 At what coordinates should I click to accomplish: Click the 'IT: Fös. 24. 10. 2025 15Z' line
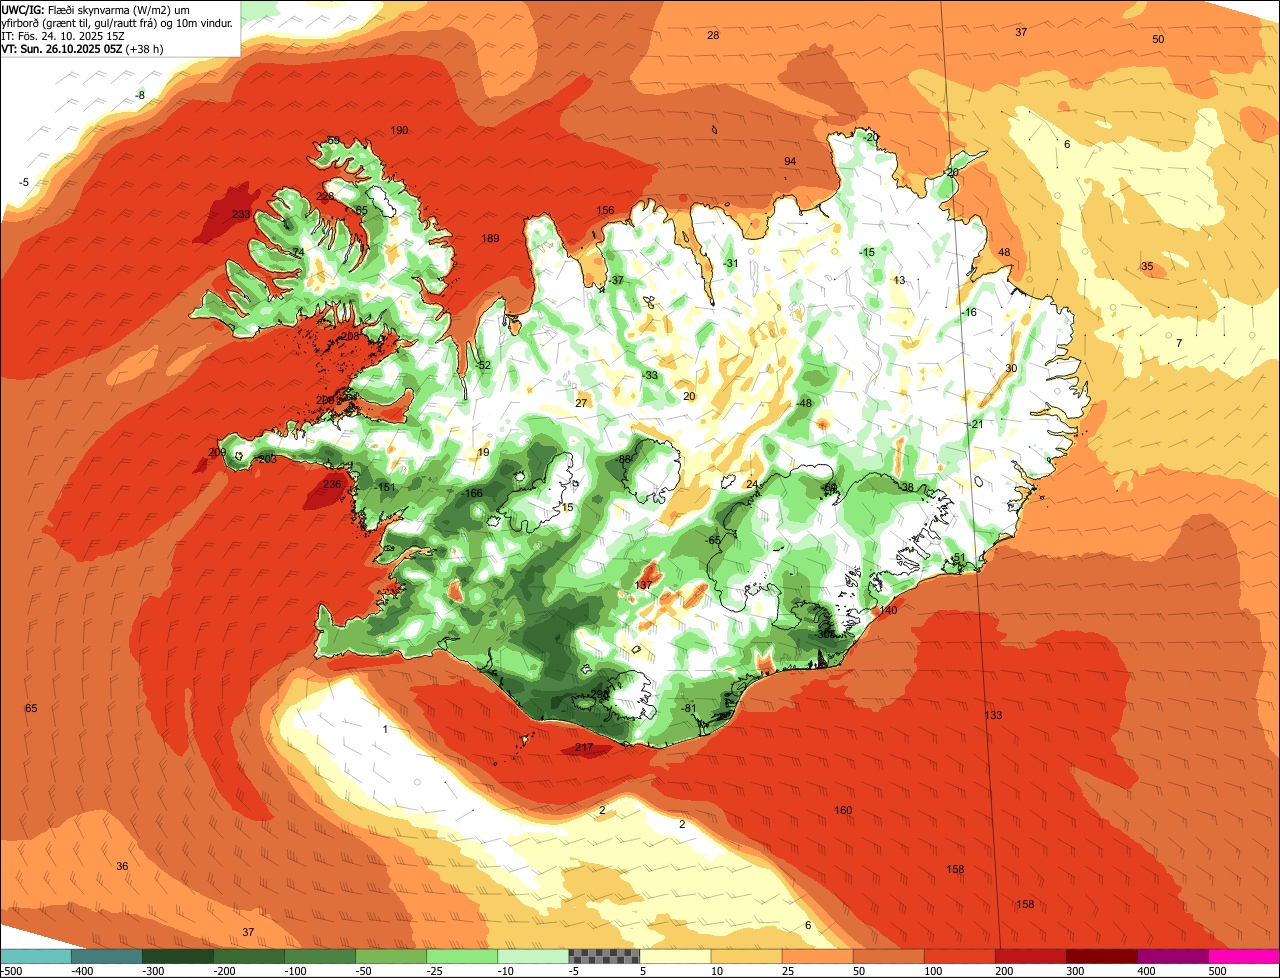[x=63, y=35]
